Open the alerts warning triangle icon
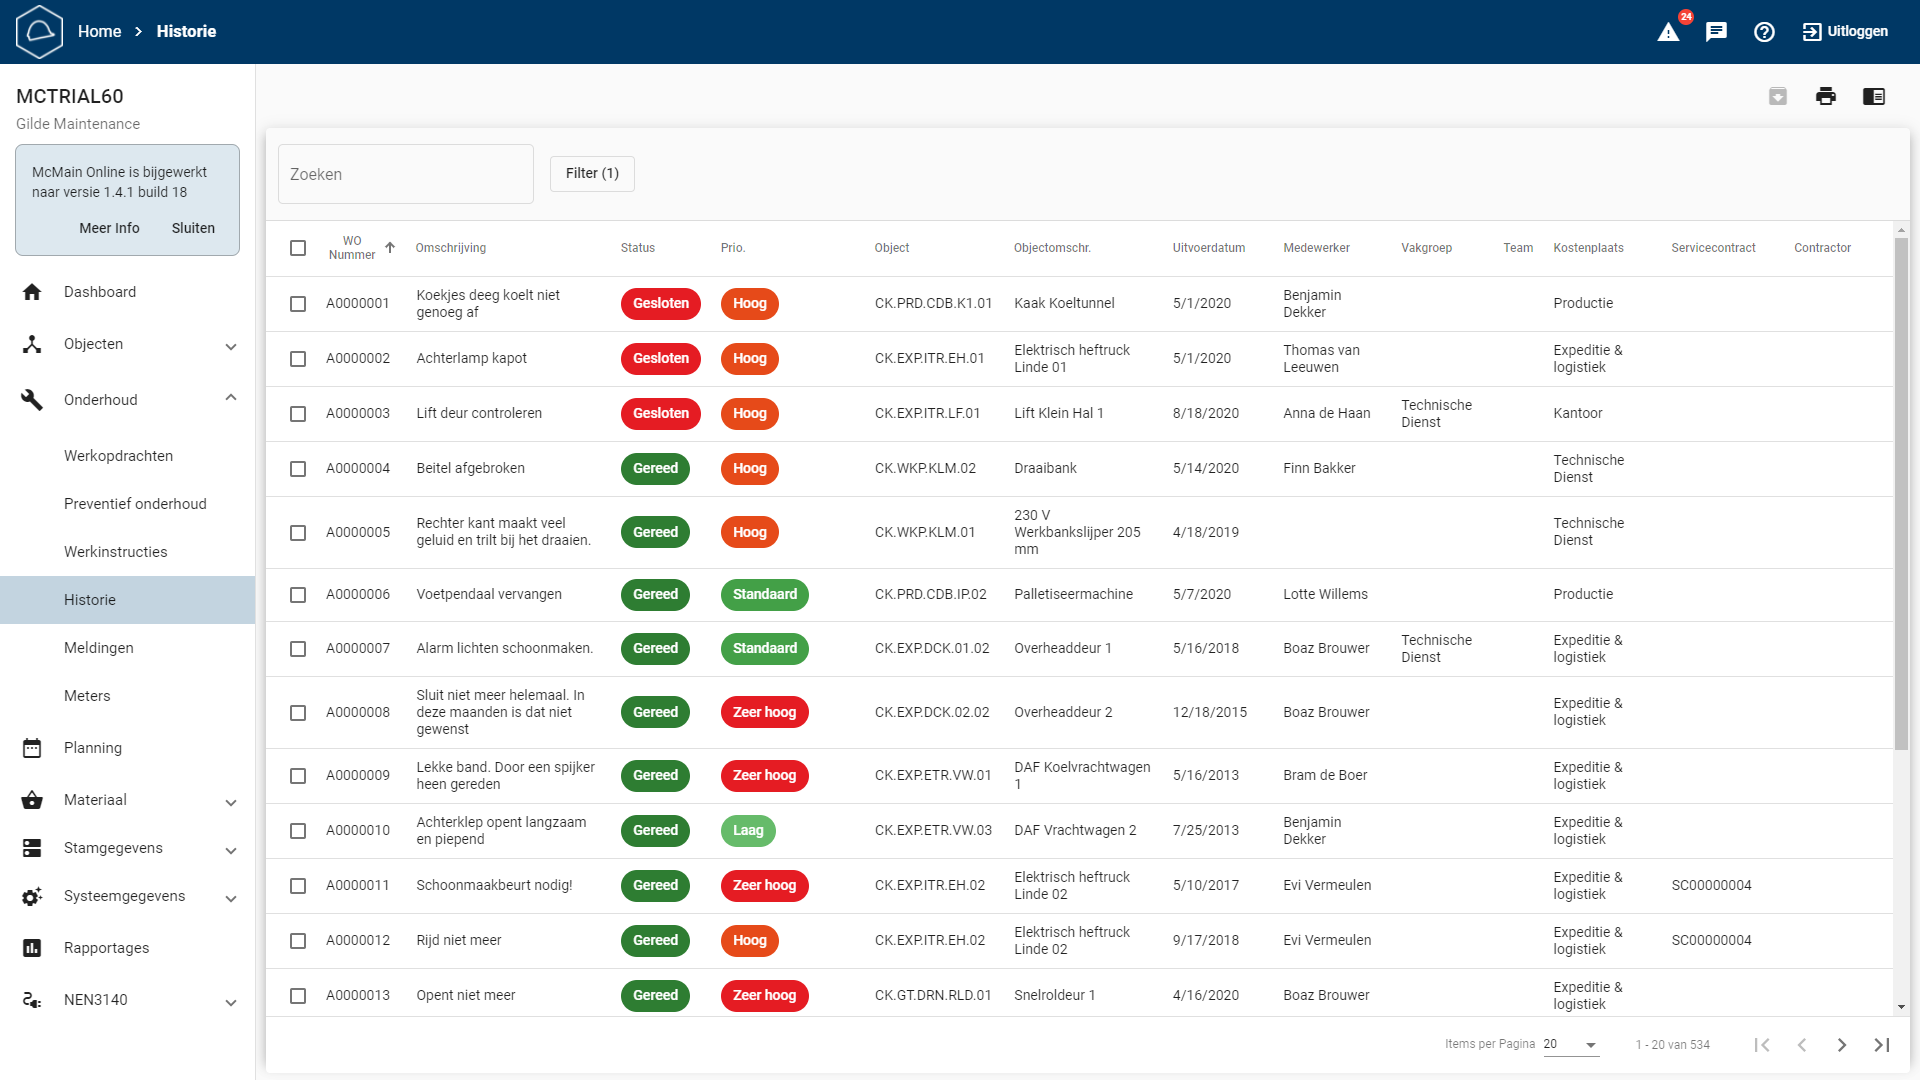 click(x=1669, y=32)
